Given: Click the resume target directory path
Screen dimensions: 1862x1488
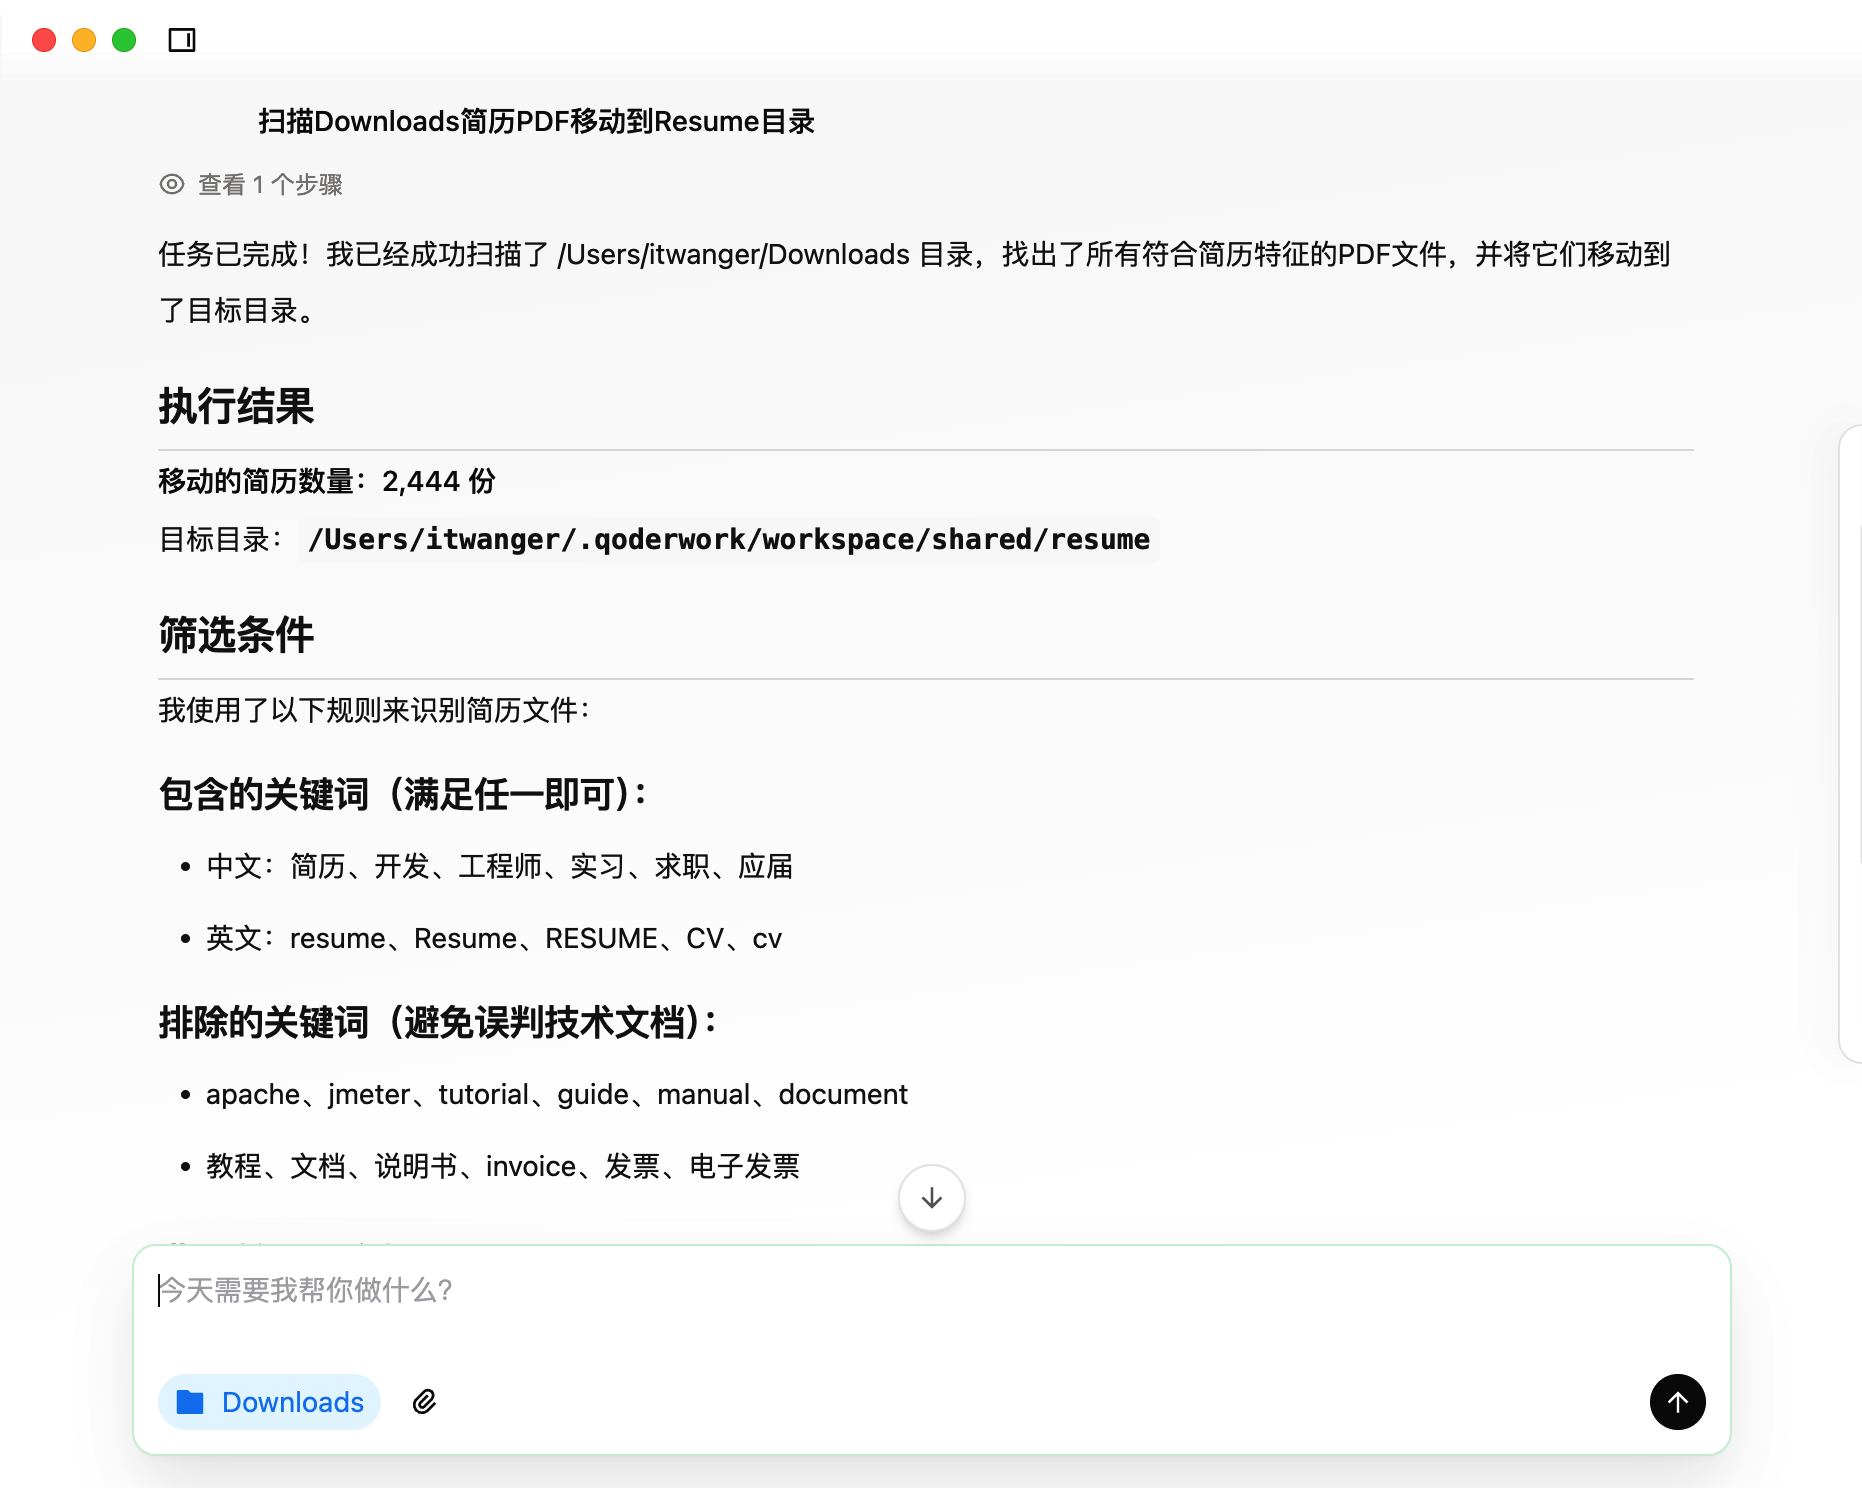Looking at the screenshot, I should 728,540.
